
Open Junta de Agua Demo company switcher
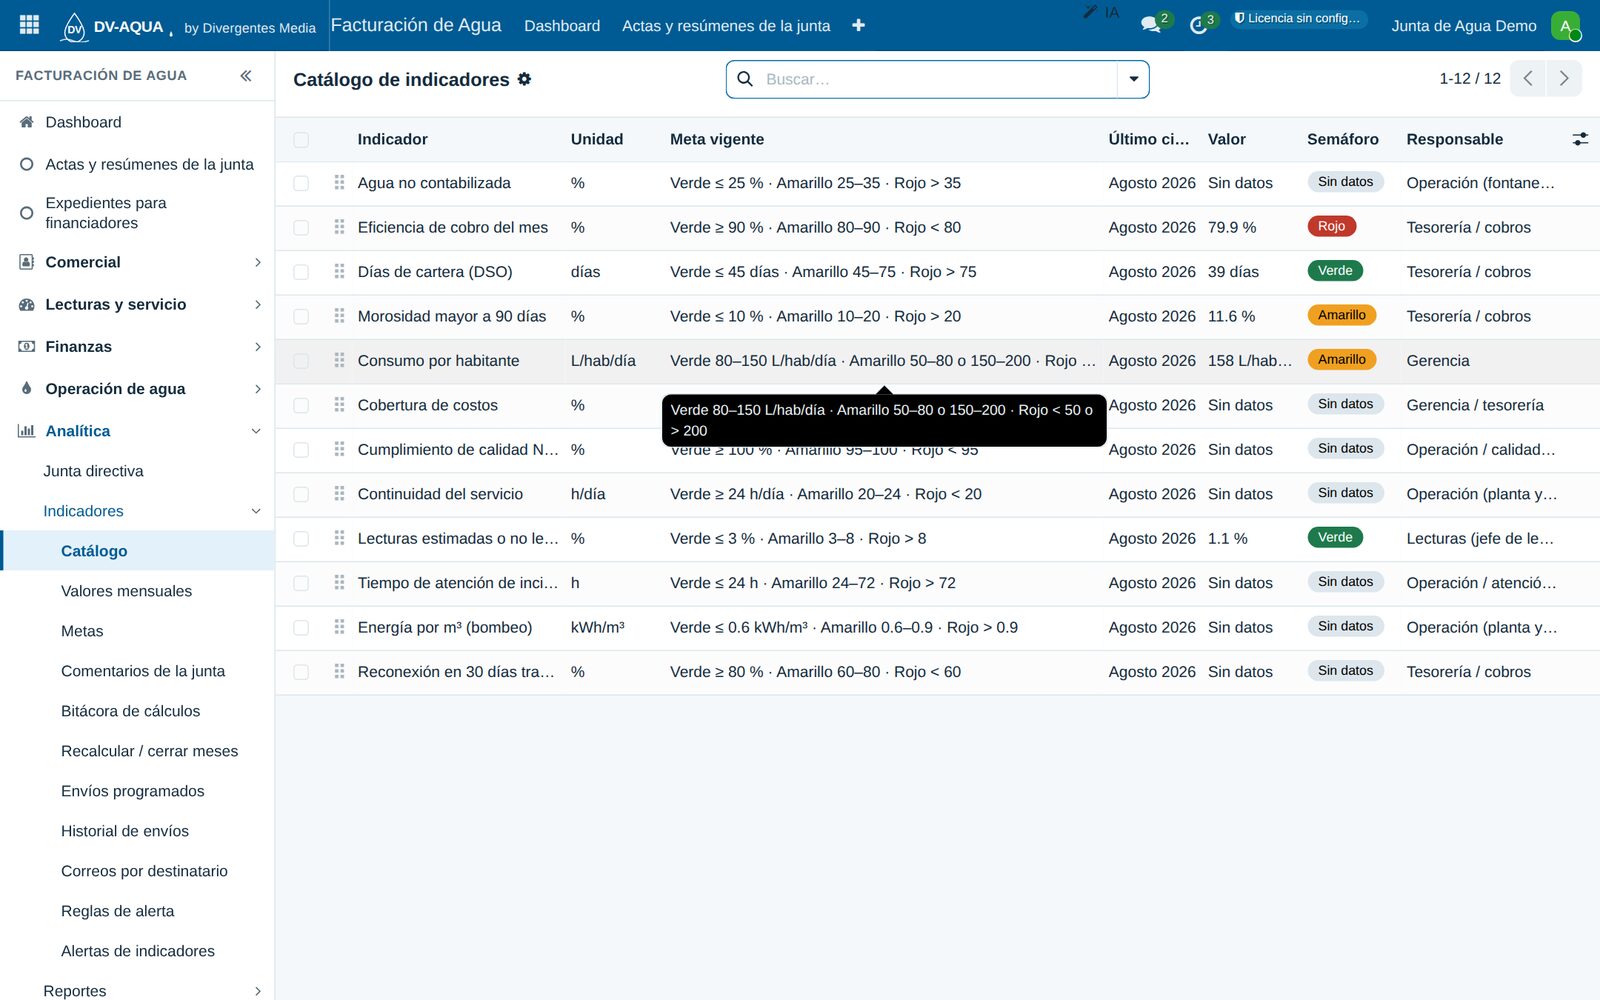[1463, 26]
